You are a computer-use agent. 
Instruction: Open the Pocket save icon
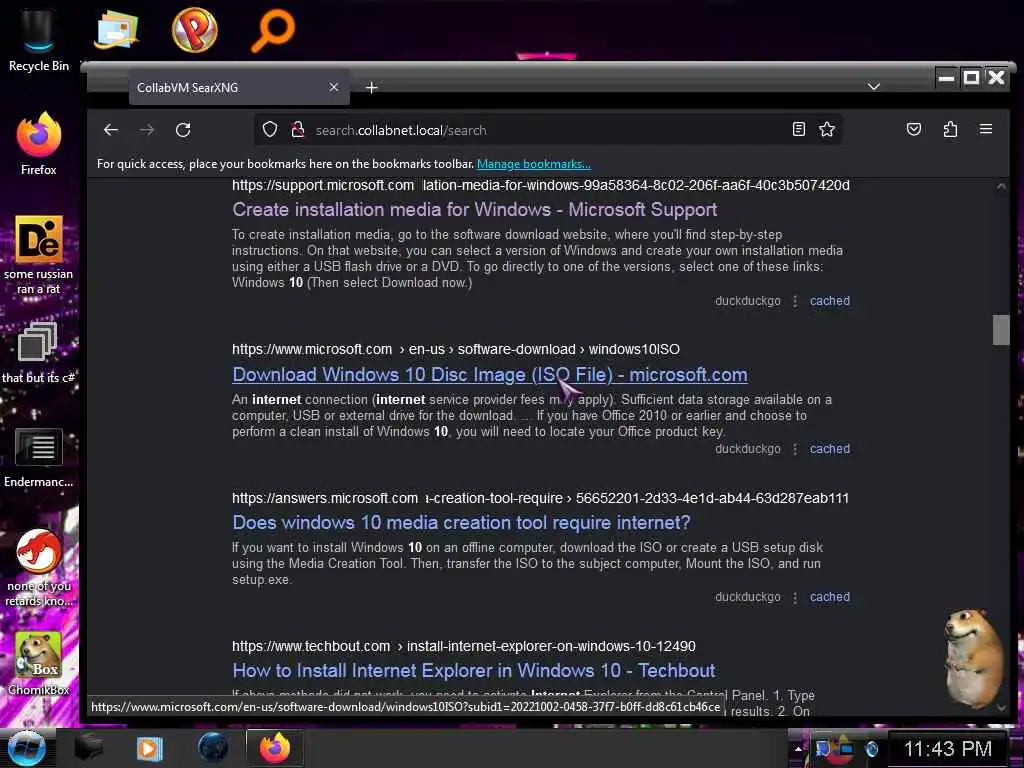tap(914, 129)
